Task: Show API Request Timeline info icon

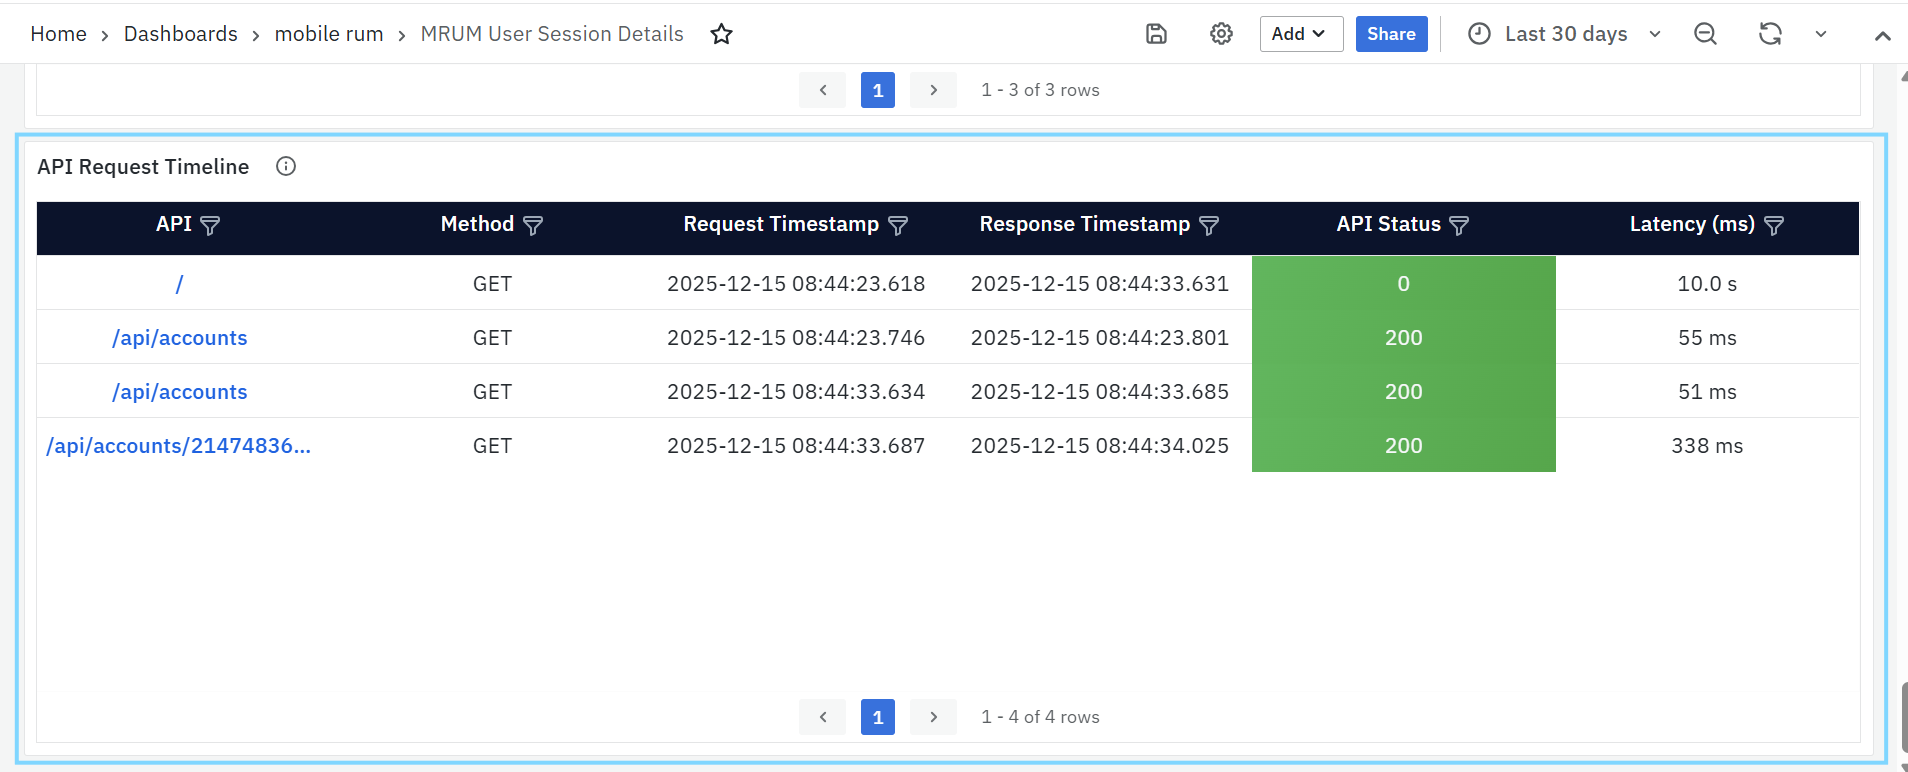Action: tap(286, 166)
